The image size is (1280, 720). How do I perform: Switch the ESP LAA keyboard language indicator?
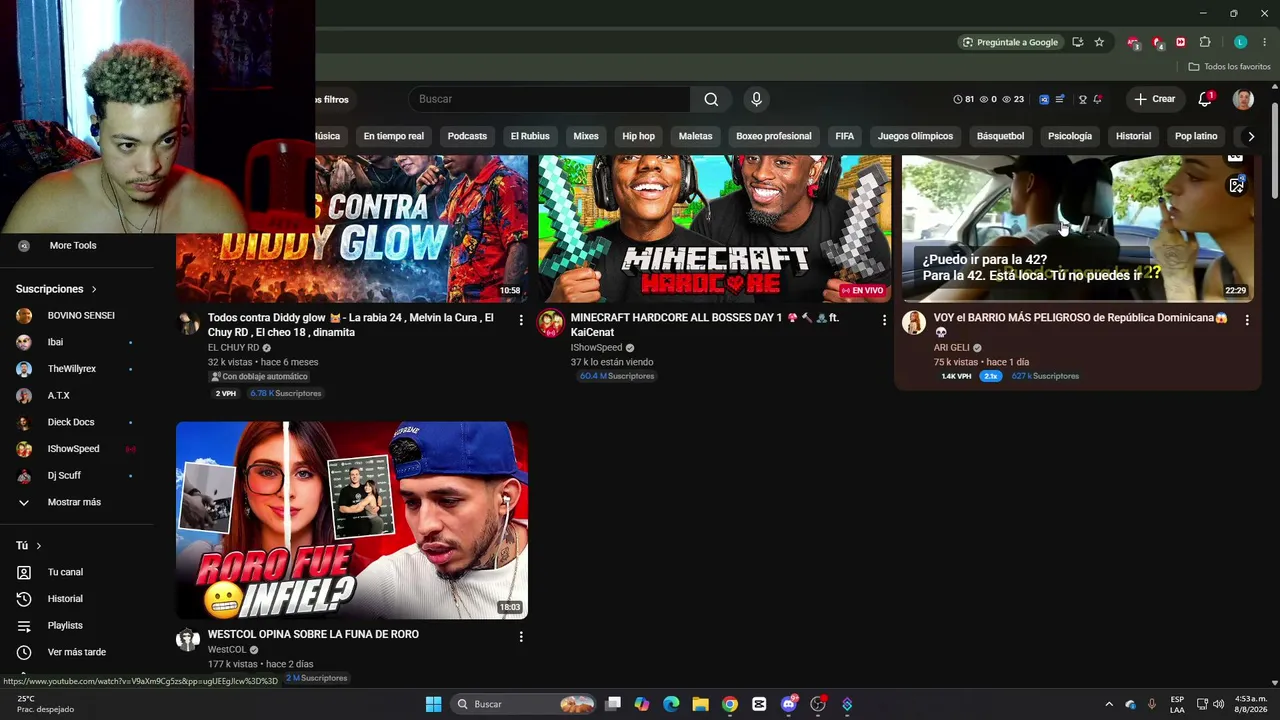pos(1177,704)
